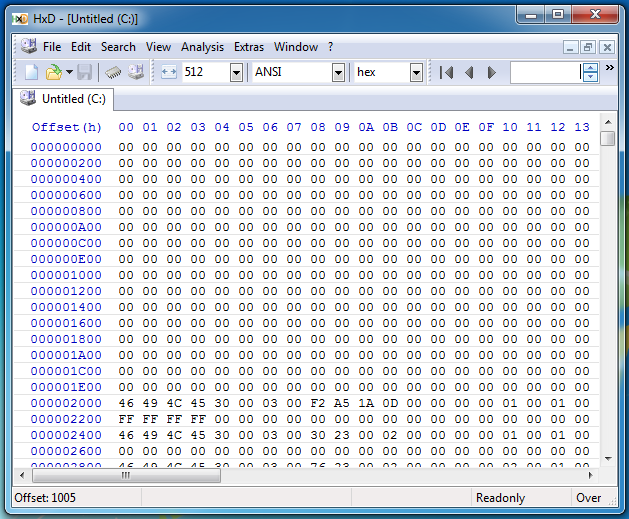Click byte F2 in row 000002000

[318, 403]
